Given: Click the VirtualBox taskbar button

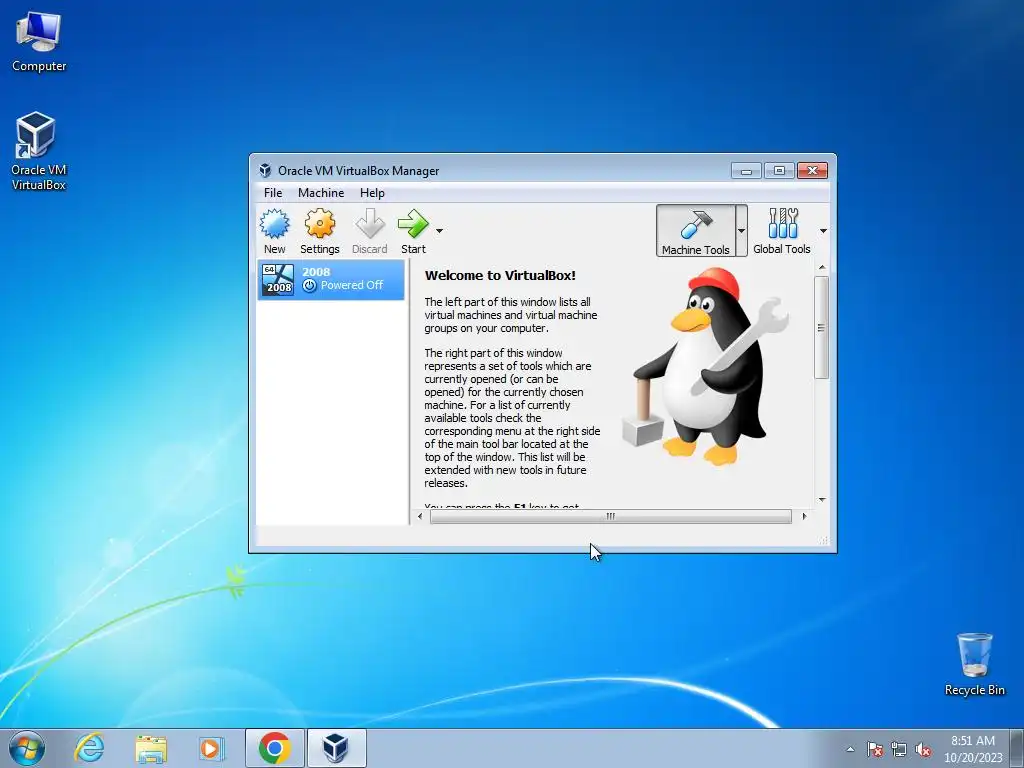Looking at the screenshot, I should (336, 748).
